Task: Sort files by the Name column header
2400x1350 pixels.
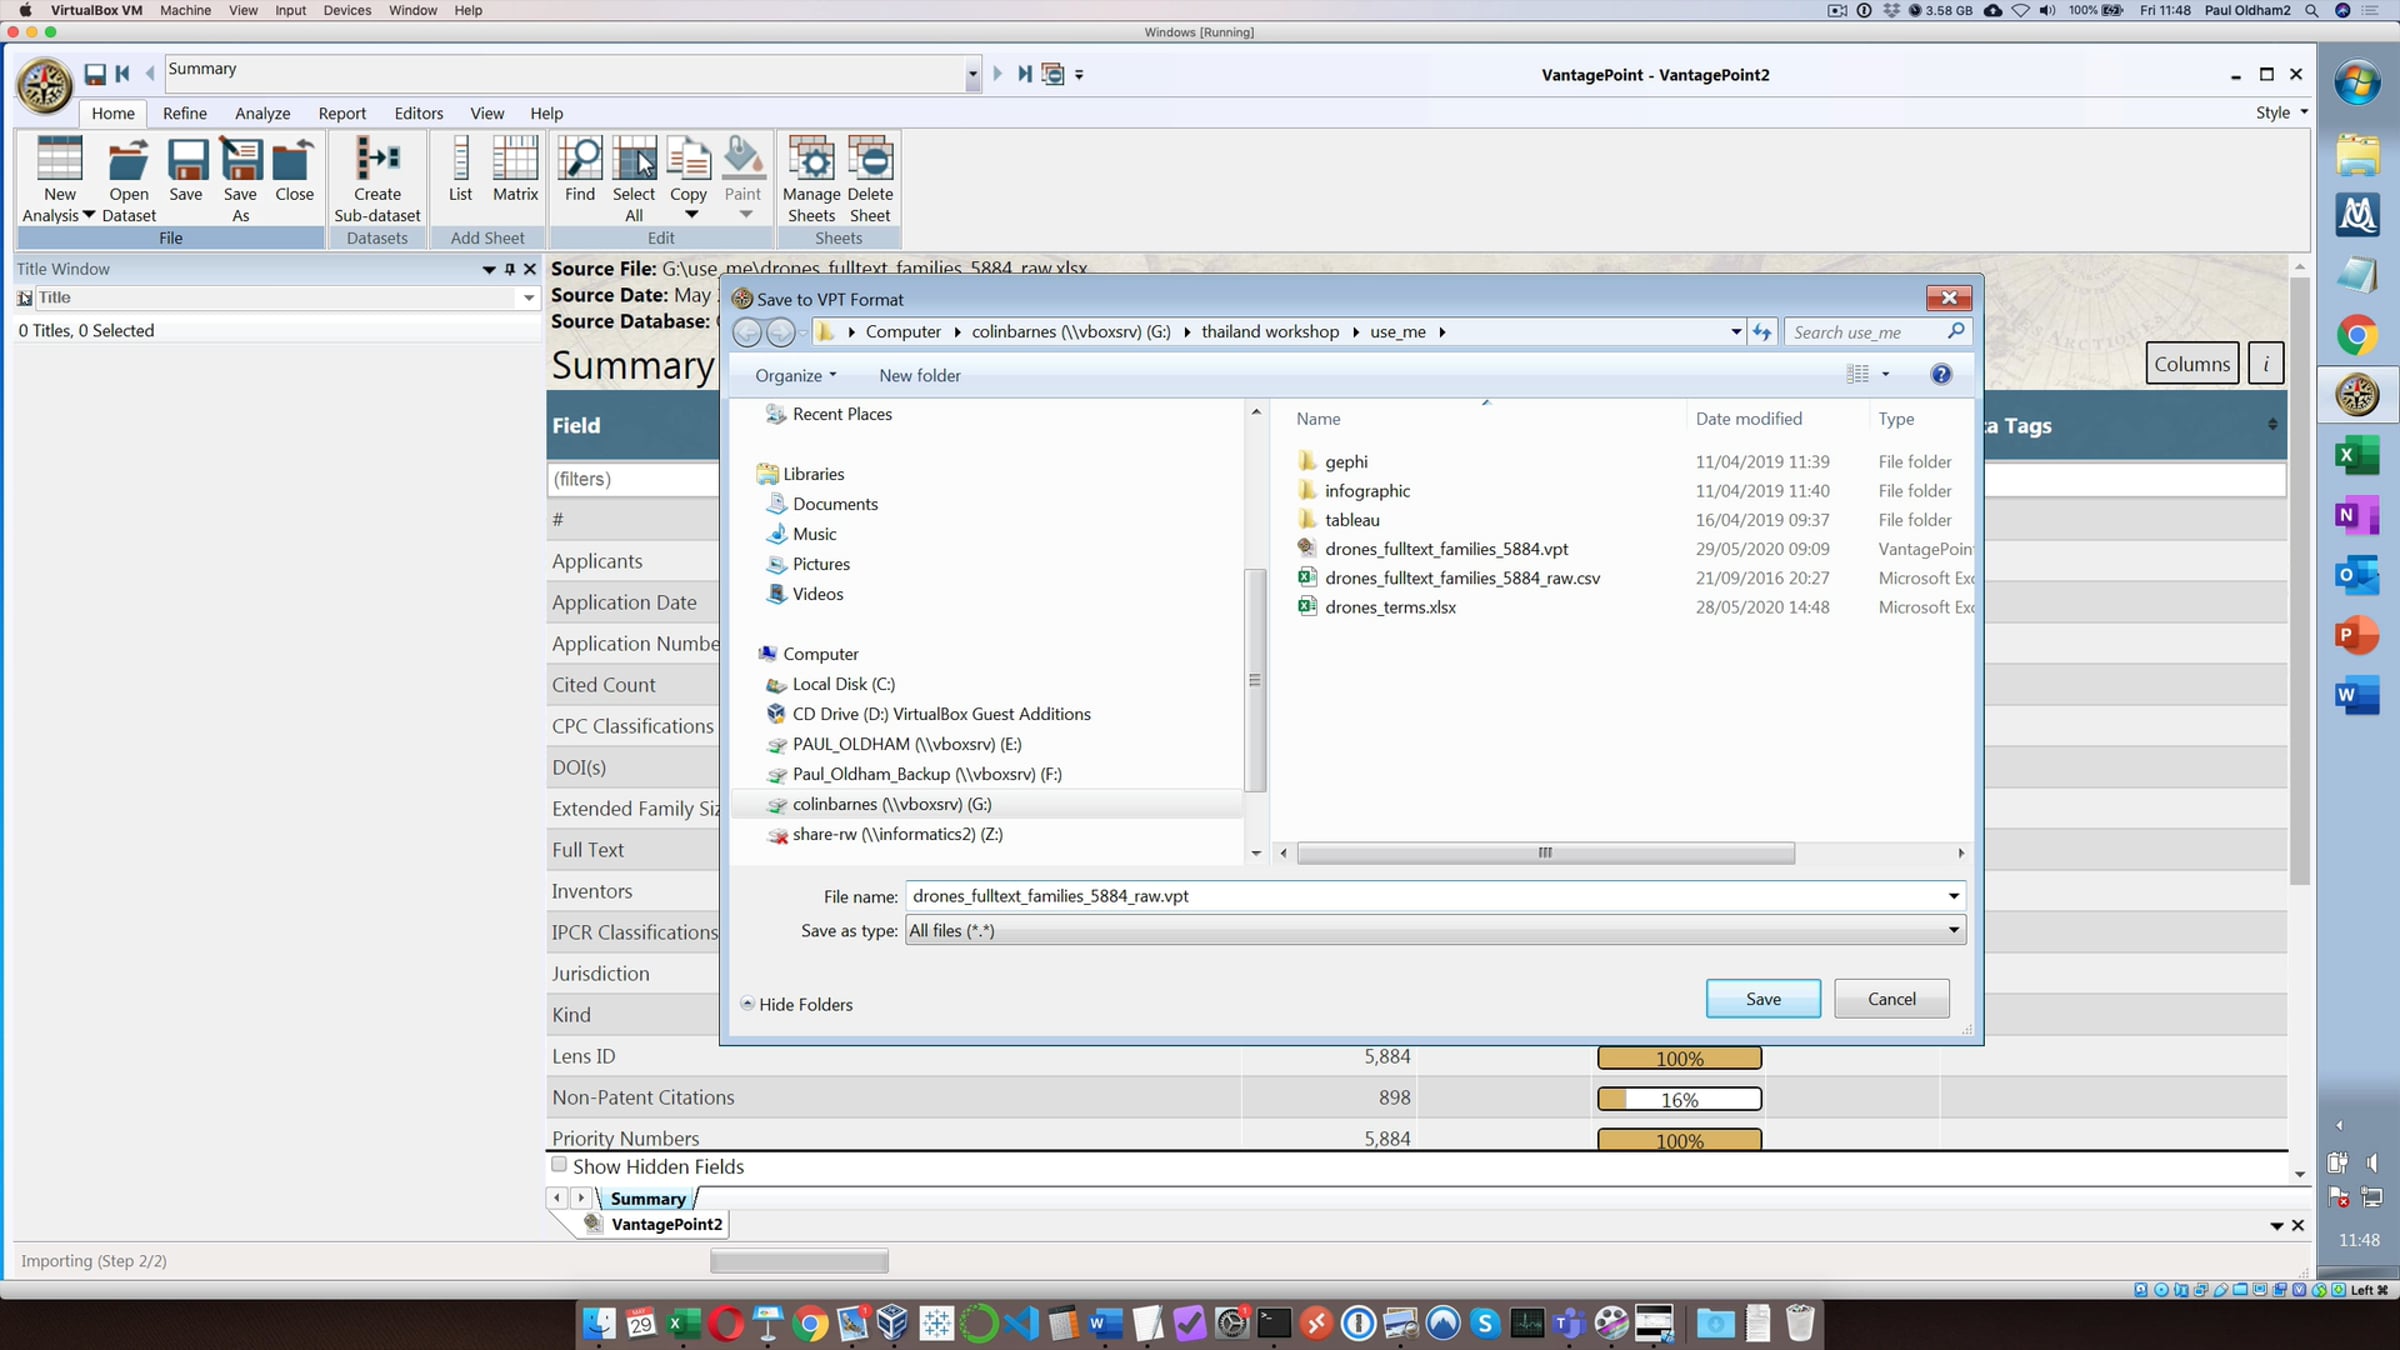Action: point(1318,419)
